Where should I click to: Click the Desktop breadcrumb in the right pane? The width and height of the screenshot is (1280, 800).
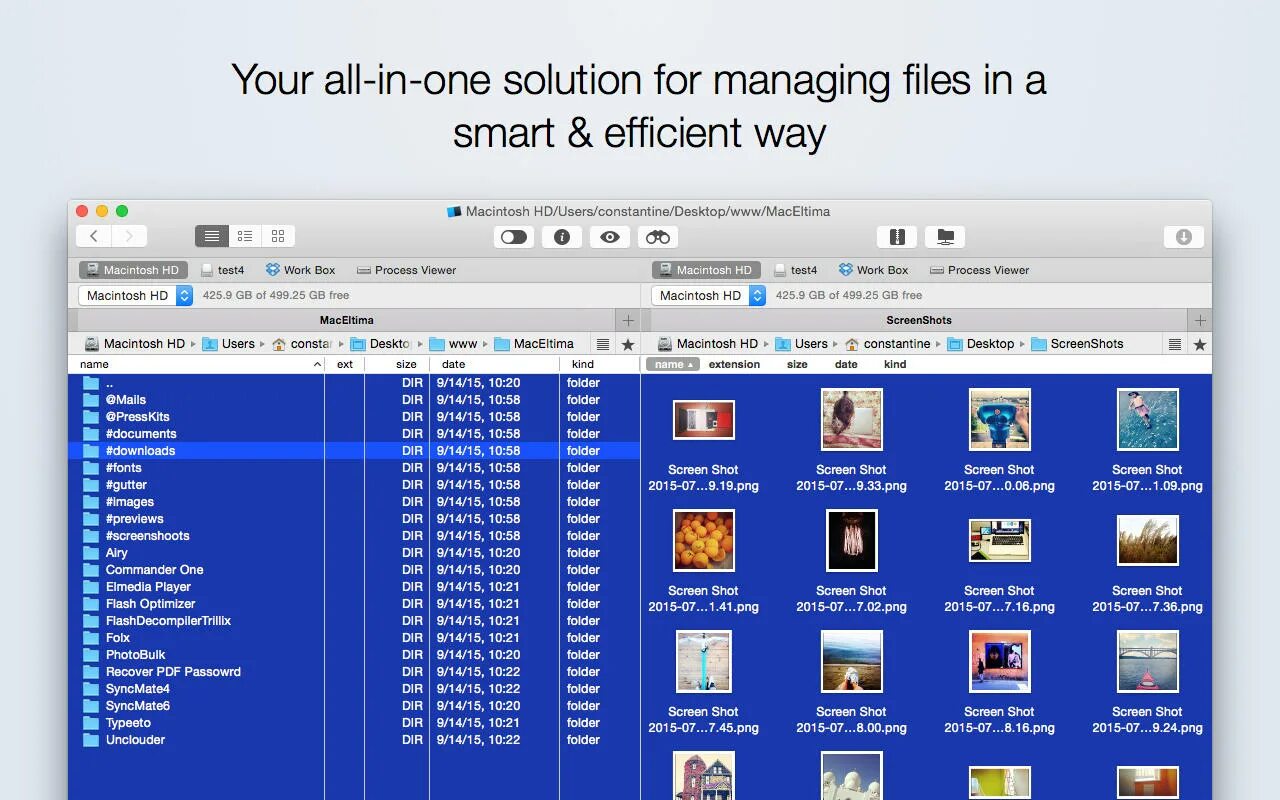tap(990, 343)
